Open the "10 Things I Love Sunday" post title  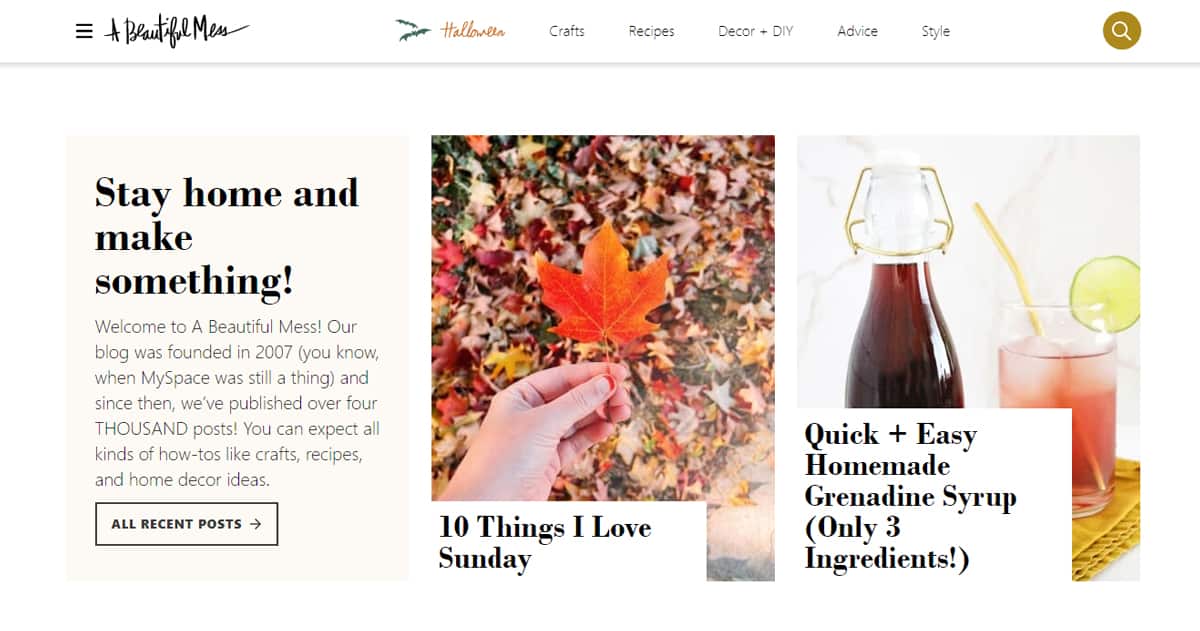545,542
